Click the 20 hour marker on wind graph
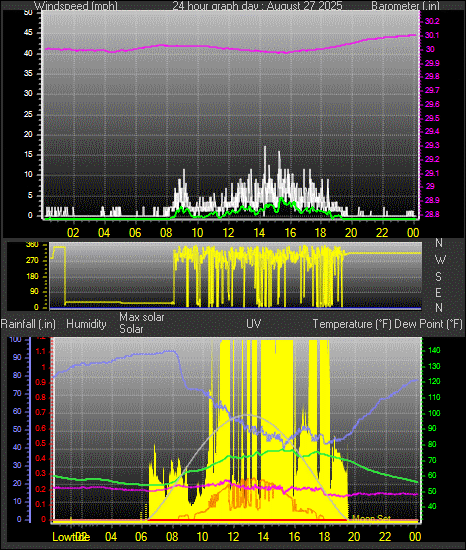This screenshot has height=550, width=466. click(351, 233)
